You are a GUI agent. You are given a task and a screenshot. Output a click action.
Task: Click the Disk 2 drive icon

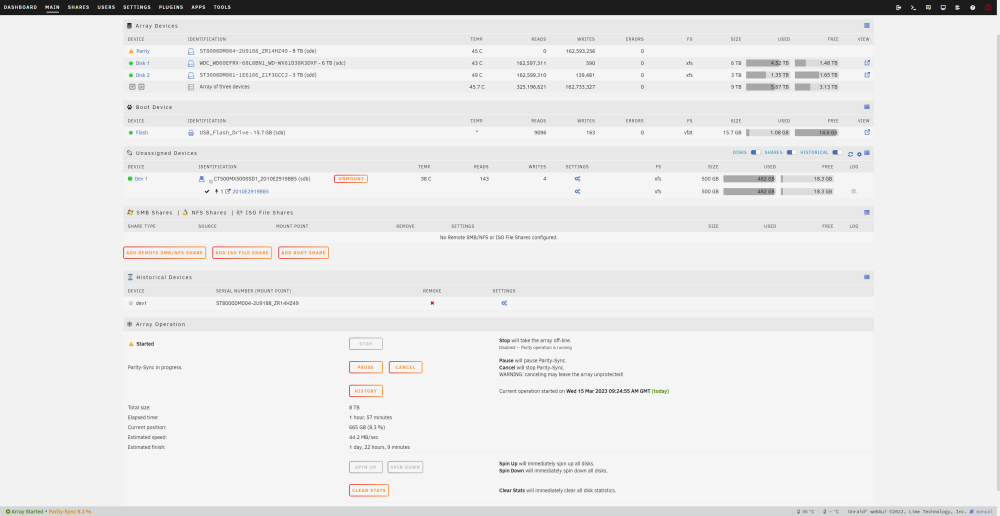click(x=190, y=75)
